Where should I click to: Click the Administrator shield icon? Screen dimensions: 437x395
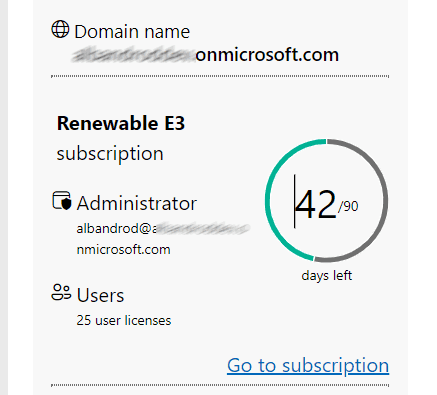coord(62,201)
